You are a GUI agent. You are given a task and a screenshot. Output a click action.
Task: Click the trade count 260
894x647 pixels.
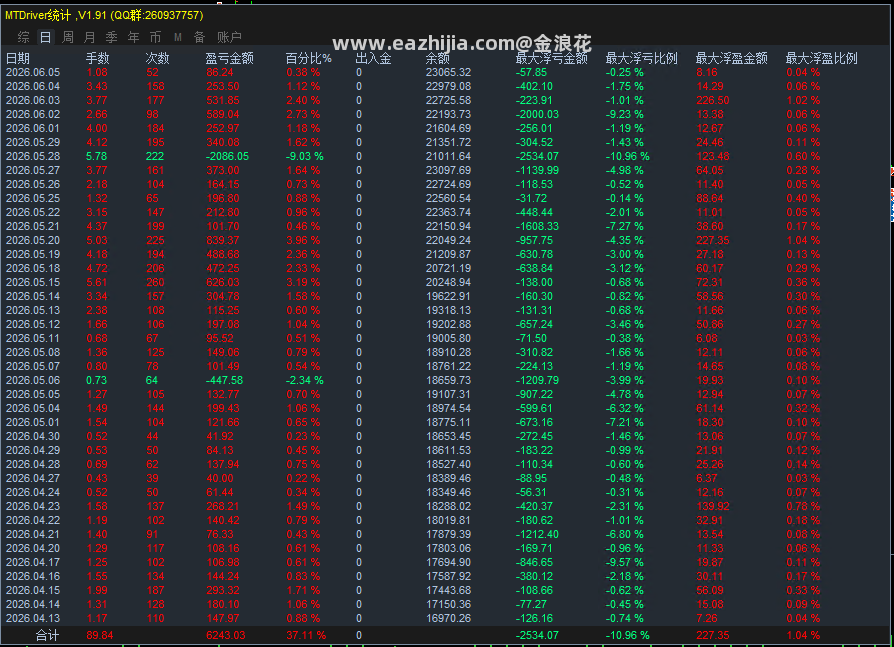[155, 282]
